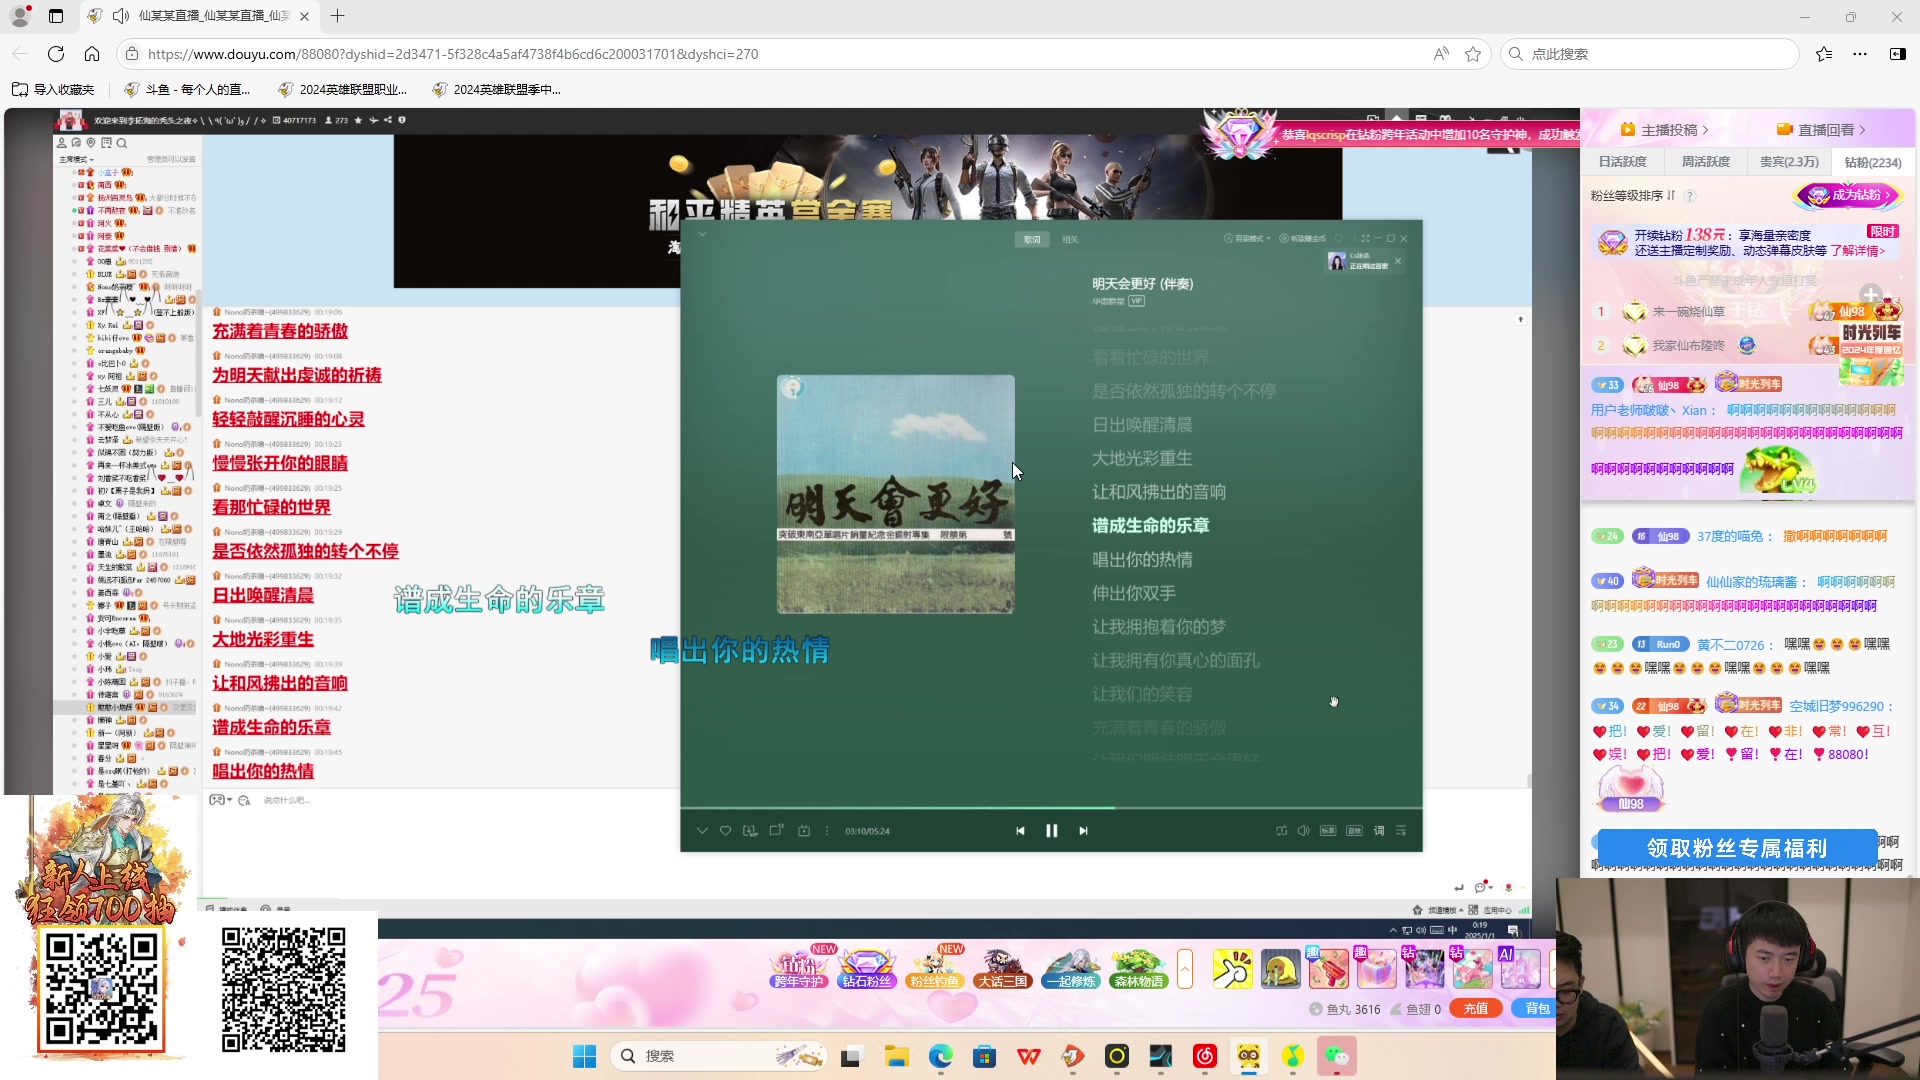
Task: Open 了解详情 link in diamond fan banner
Action: pos(1858,251)
